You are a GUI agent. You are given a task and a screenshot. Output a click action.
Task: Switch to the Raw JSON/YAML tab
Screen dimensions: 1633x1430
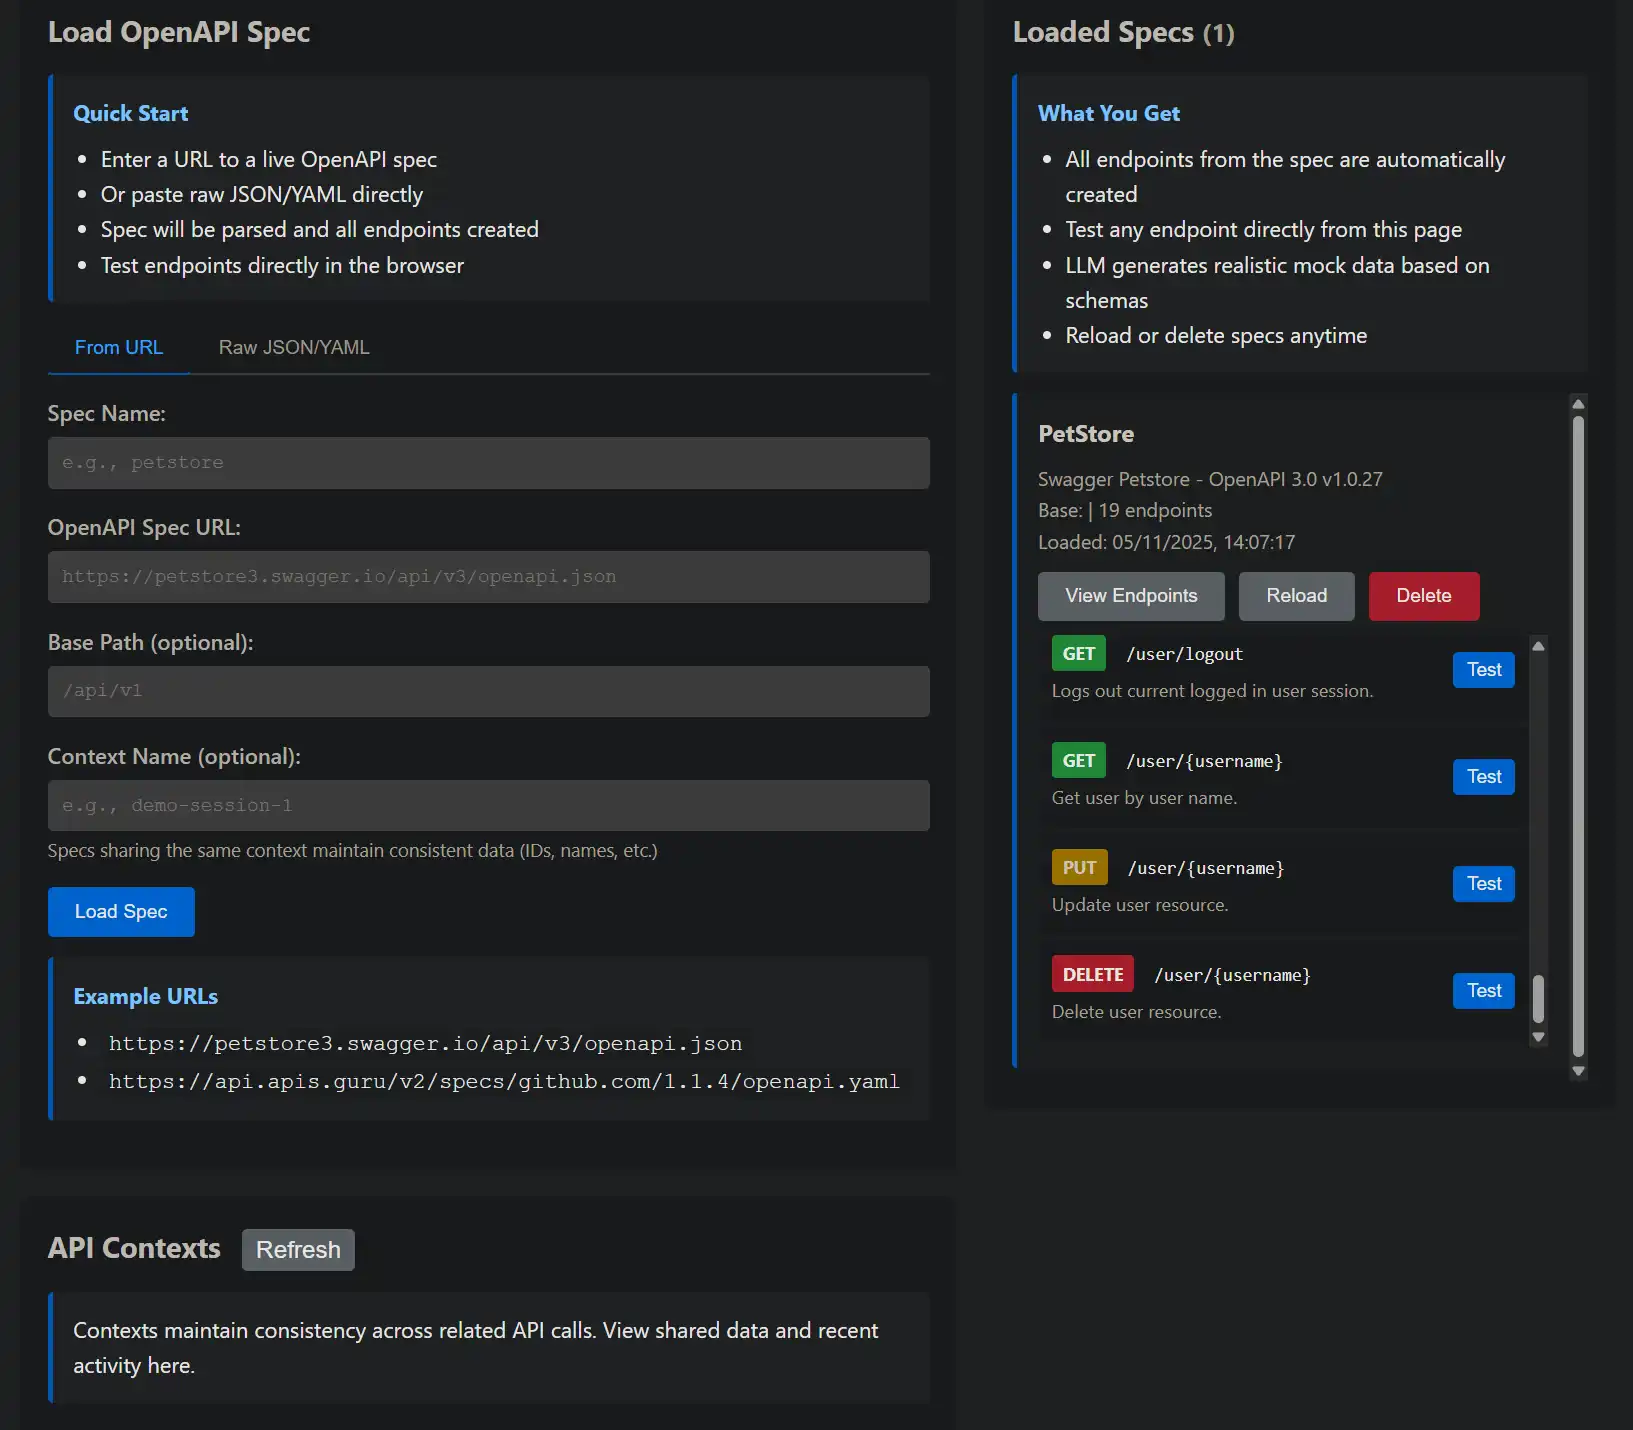point(294,347)
